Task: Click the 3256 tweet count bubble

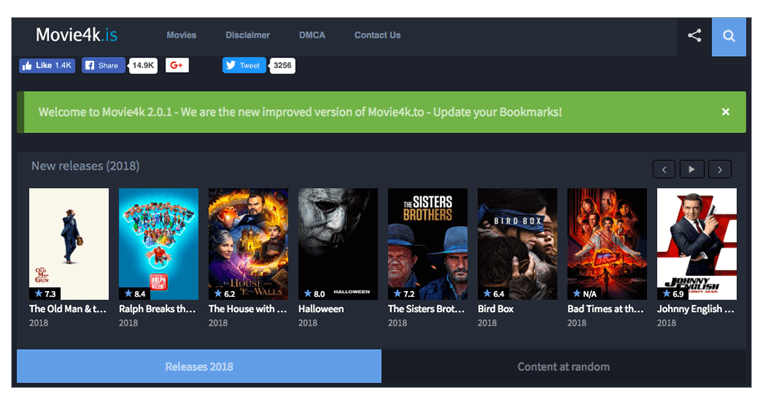Action: click(282, 65)
